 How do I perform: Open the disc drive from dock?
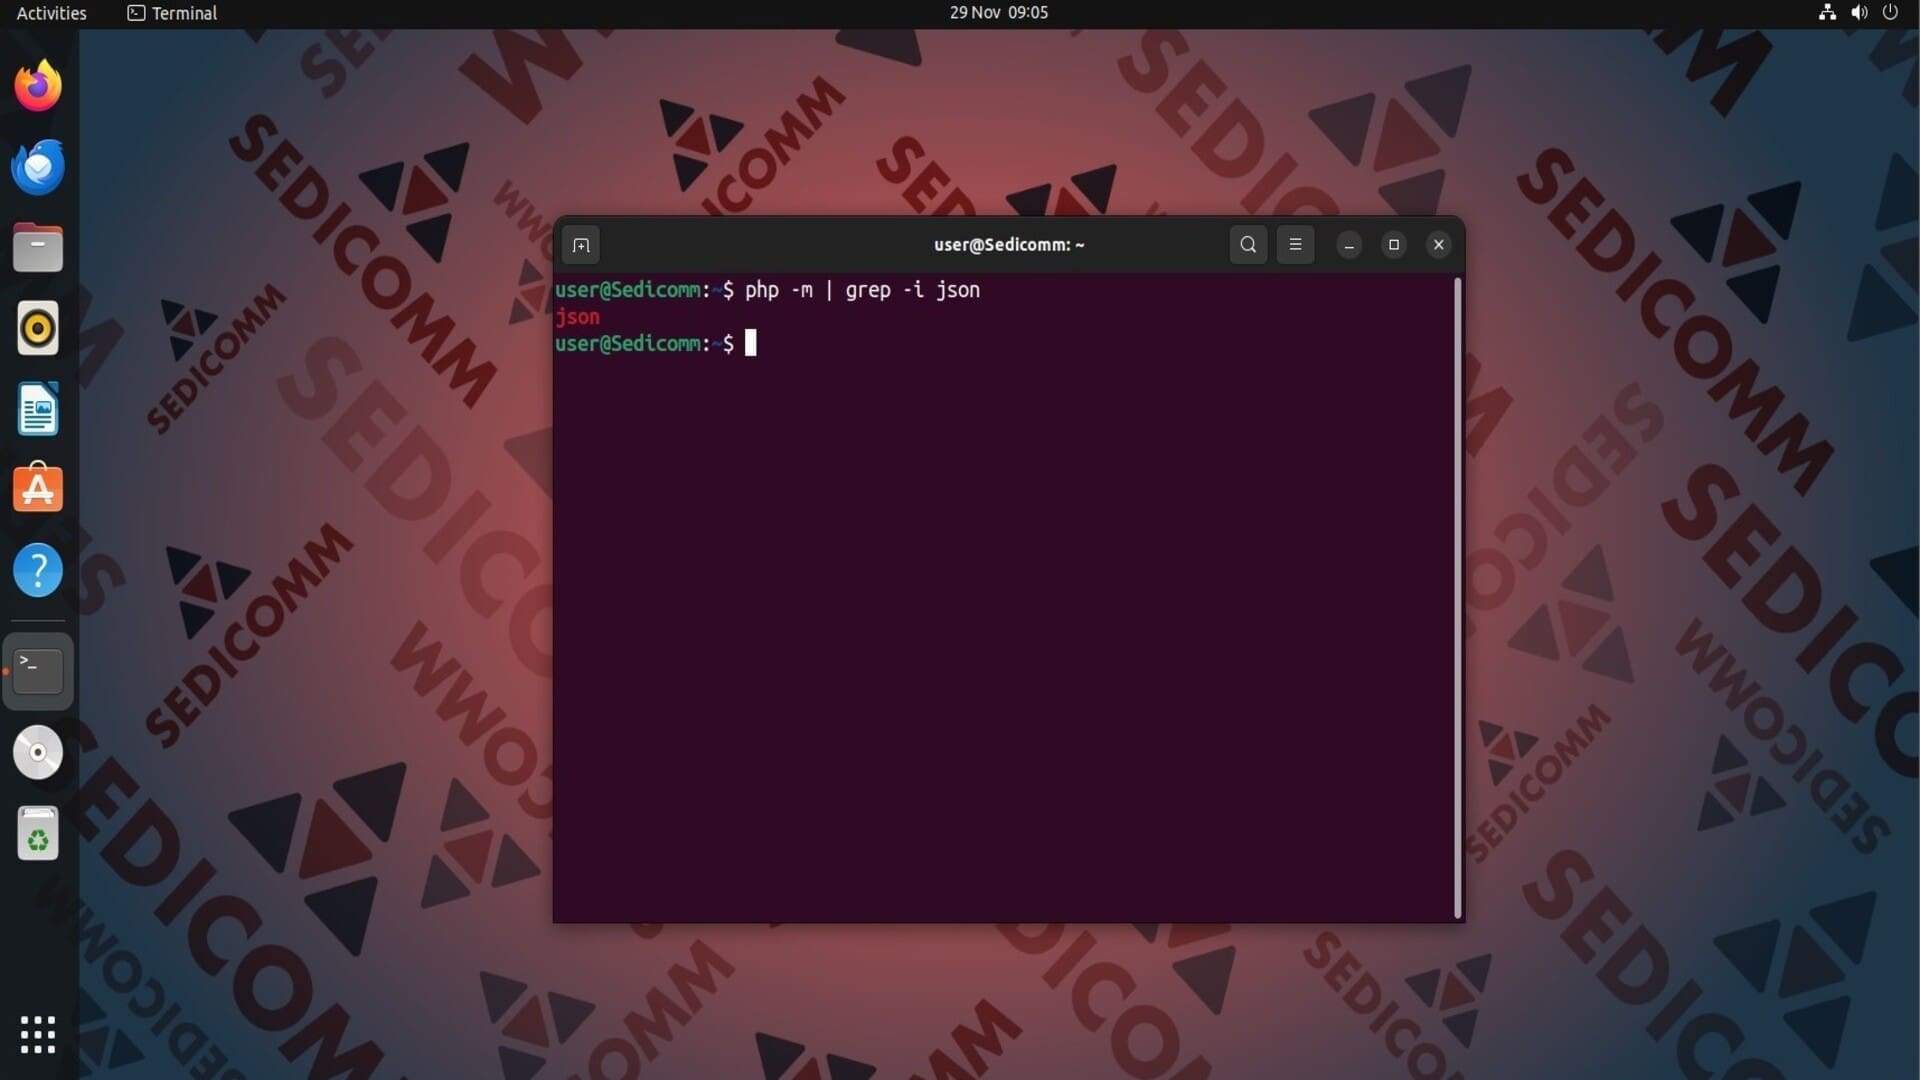coord(38,752)
